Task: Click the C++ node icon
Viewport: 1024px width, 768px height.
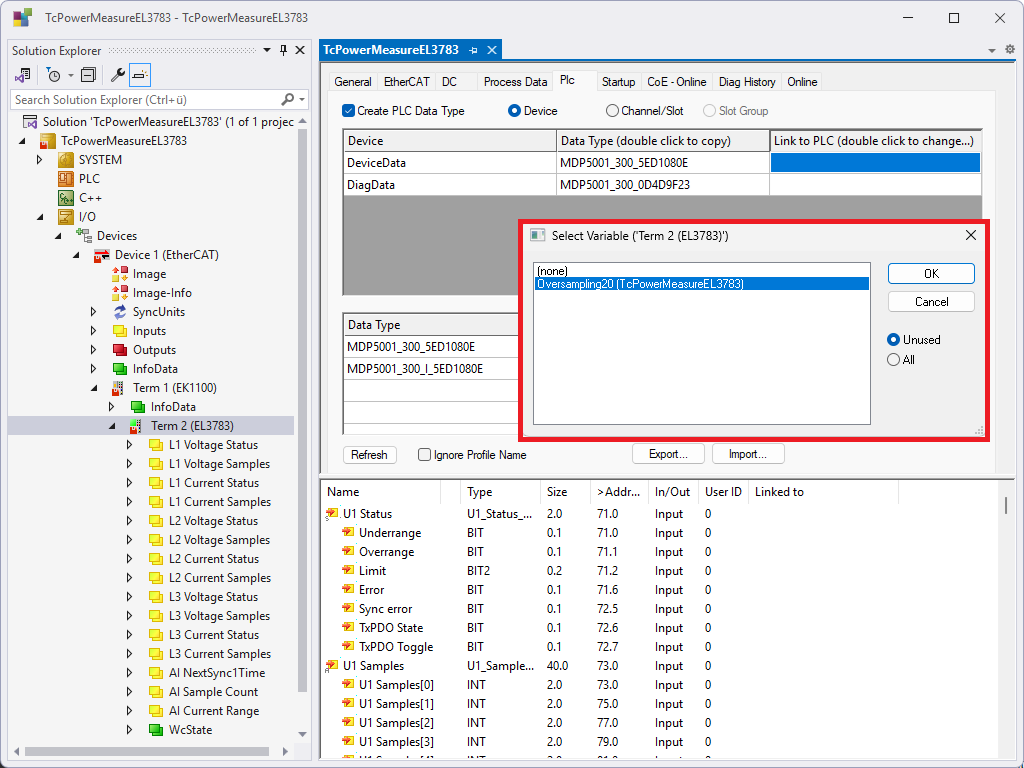Action: tap(65, 198)
